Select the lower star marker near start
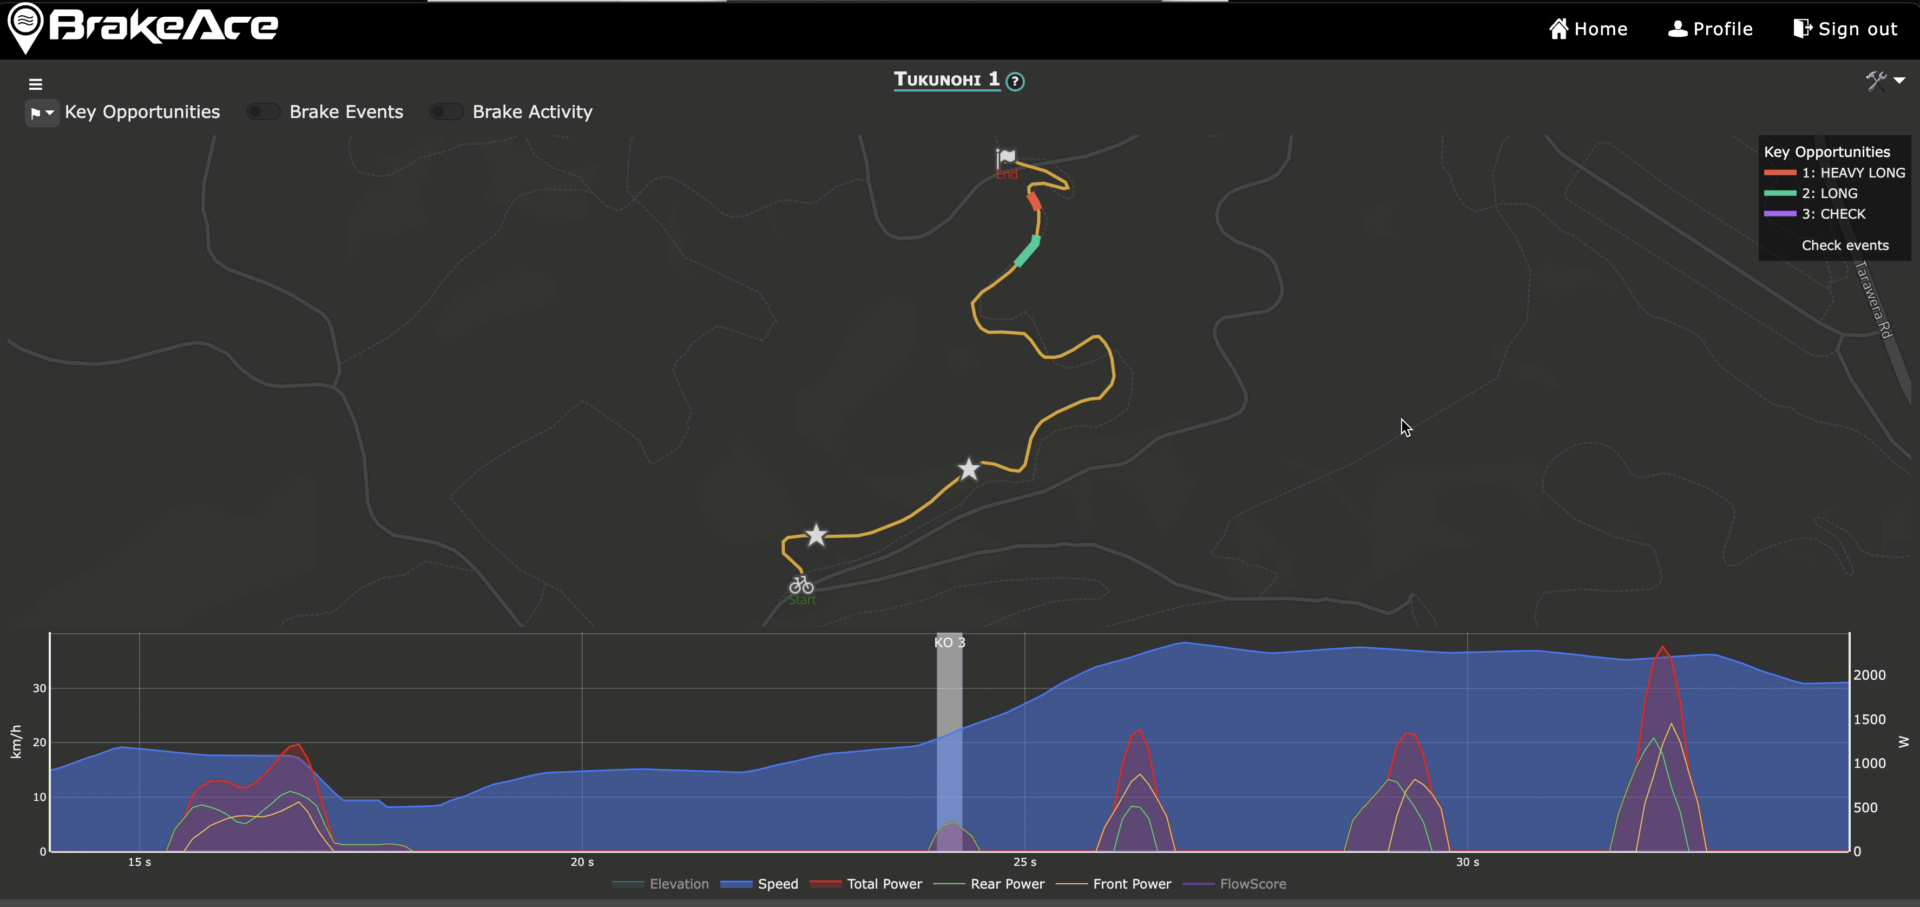This screenshot has width=1920, height=907. 816,535
